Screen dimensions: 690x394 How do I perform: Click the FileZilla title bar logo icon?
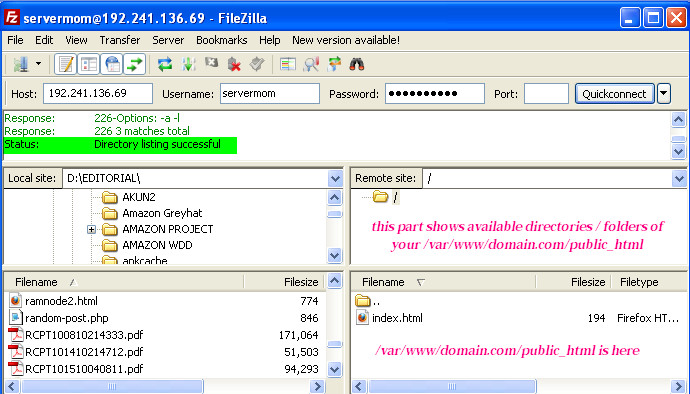(x=12, y=18)
